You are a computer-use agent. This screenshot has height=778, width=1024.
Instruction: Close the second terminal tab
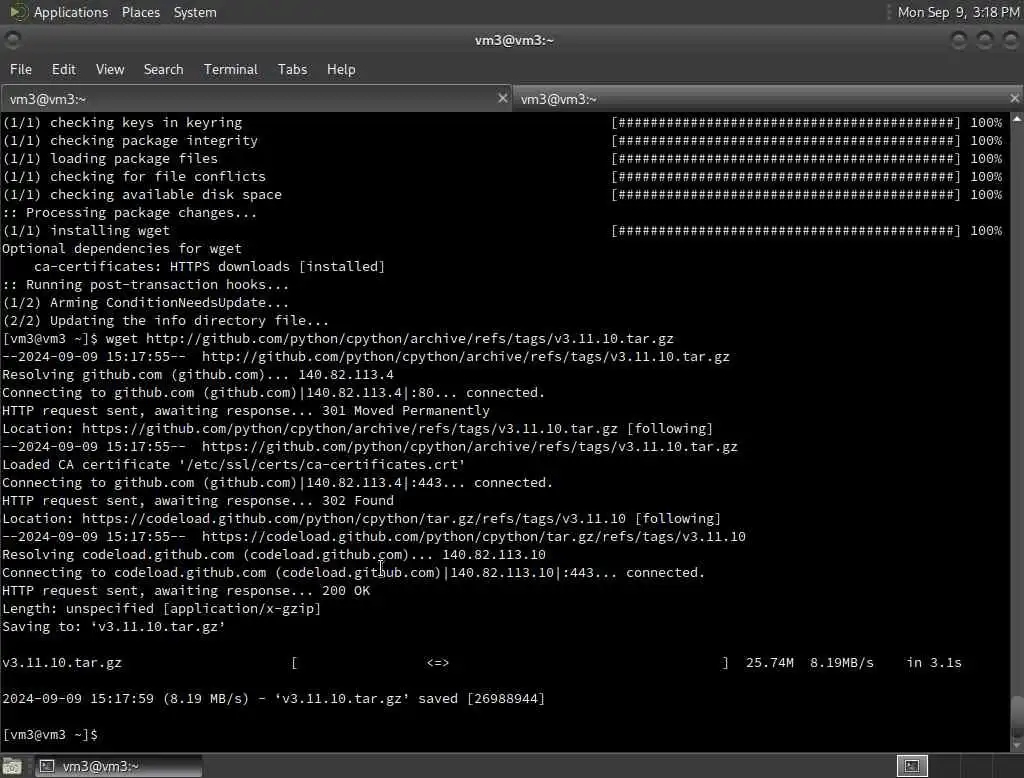(1014, 98)
